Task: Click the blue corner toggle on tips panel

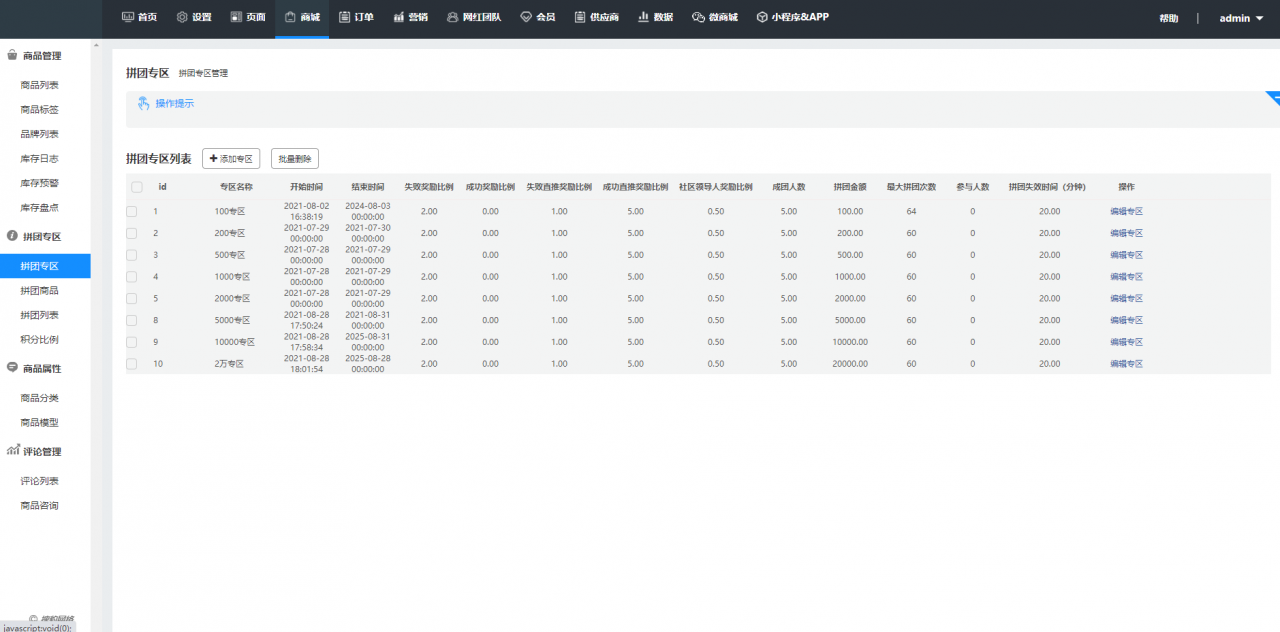Action: pos(1273,97)
